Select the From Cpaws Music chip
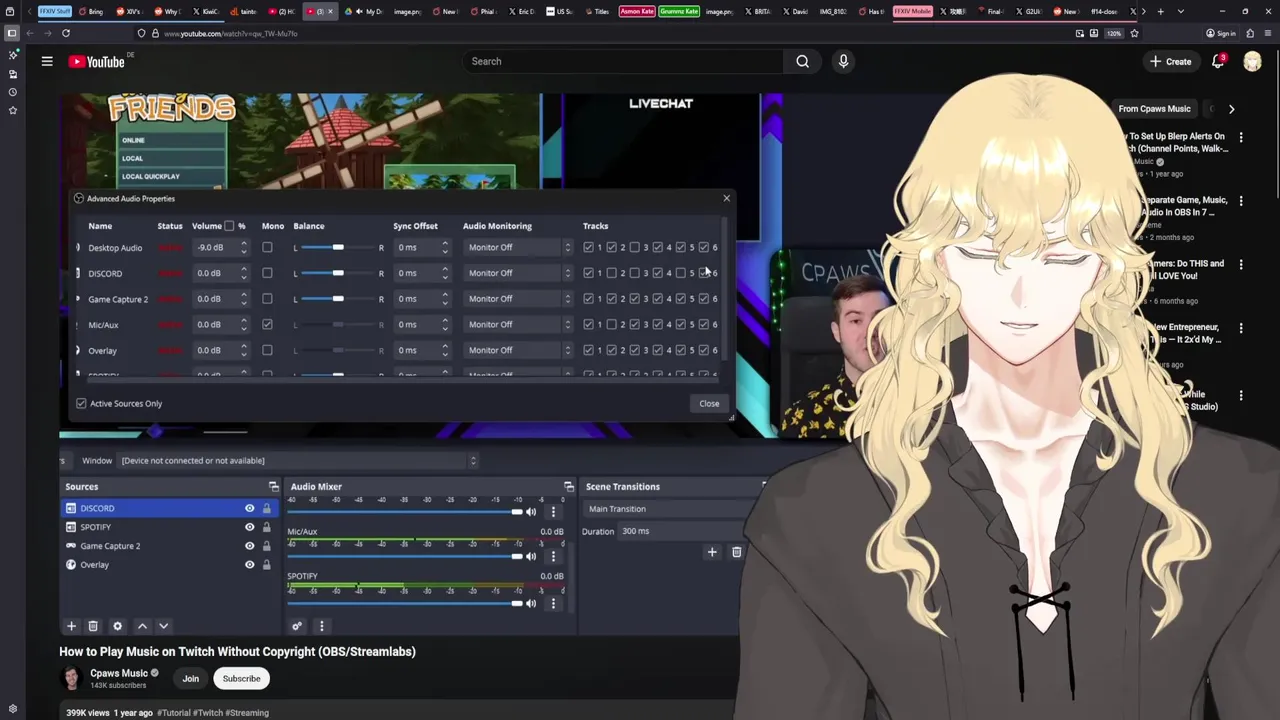 pos(1154,109)
